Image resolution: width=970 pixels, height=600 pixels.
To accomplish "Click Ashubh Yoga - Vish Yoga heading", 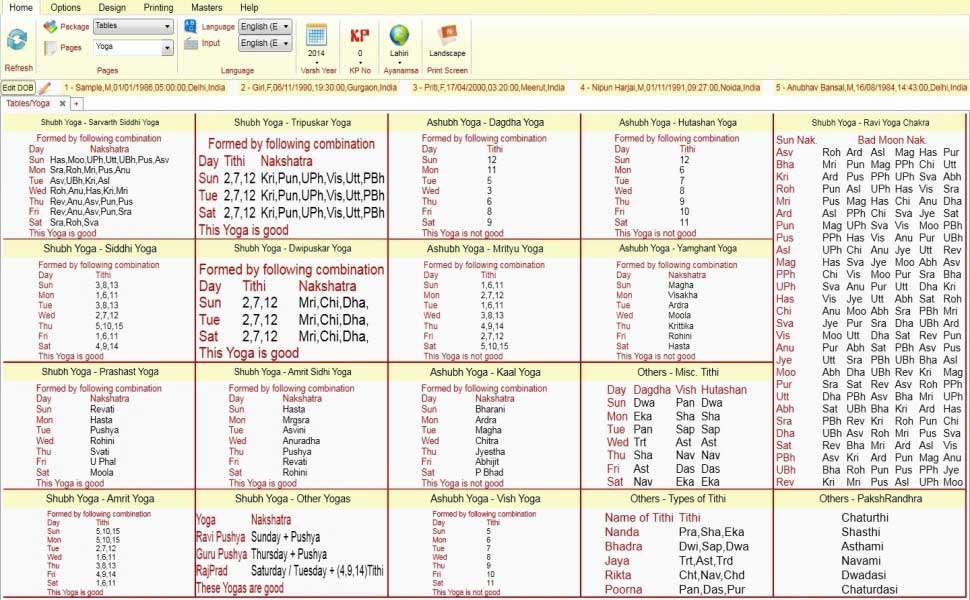I will click(486, 499).
